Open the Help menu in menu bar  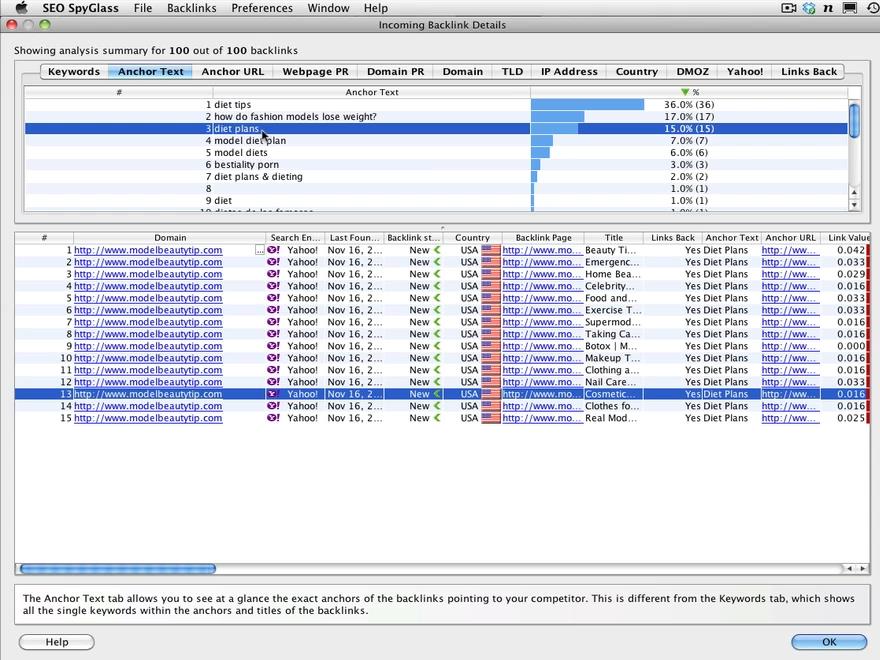coord(375,8)
